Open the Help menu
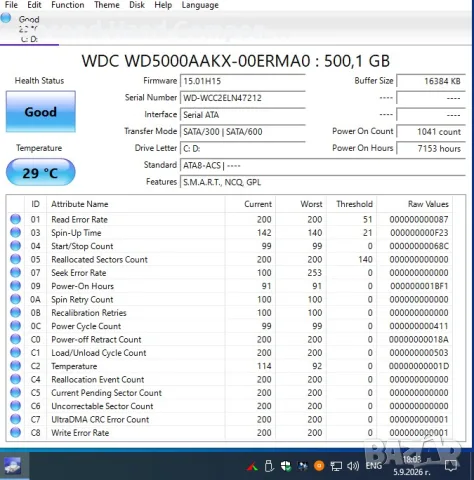 tap(163, 5)
